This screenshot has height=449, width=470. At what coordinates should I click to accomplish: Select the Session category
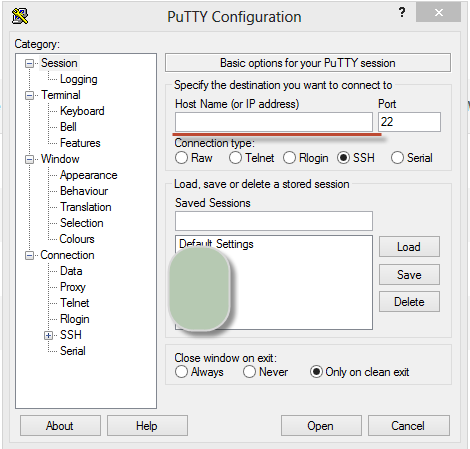59,63
